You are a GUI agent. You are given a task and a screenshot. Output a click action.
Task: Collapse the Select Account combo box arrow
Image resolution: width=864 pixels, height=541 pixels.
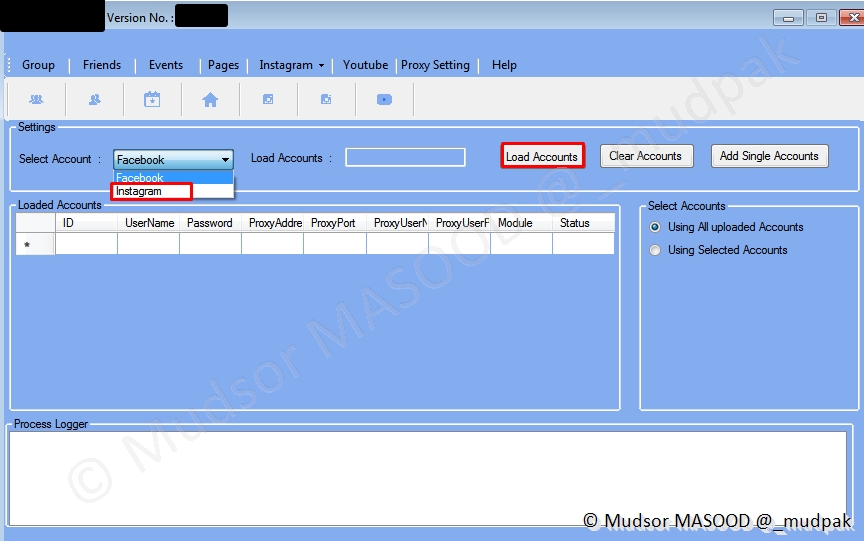(225, 160)
